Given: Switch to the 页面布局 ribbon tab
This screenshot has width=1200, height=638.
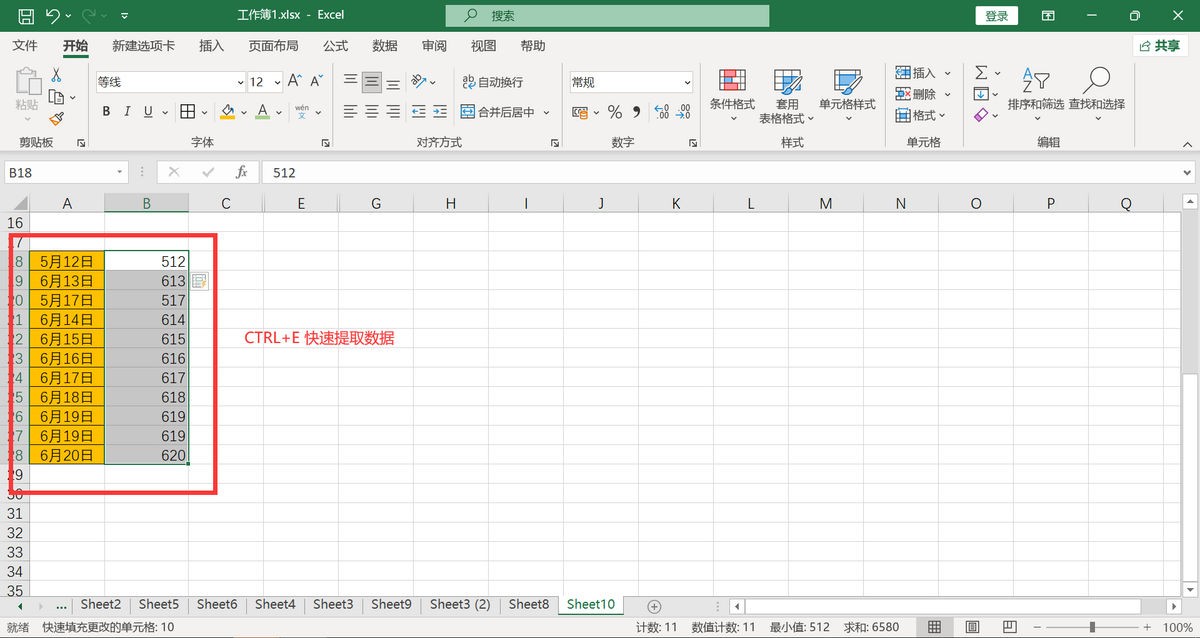Looking at the screenshot, I should point(273,46).
